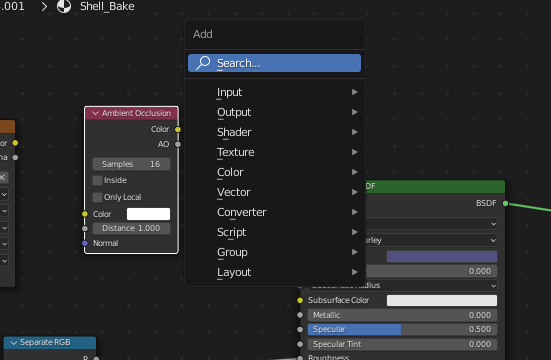Open the purple color swatch on BSDF node
The width and height of the screenshot is (551, 360).
442,257
